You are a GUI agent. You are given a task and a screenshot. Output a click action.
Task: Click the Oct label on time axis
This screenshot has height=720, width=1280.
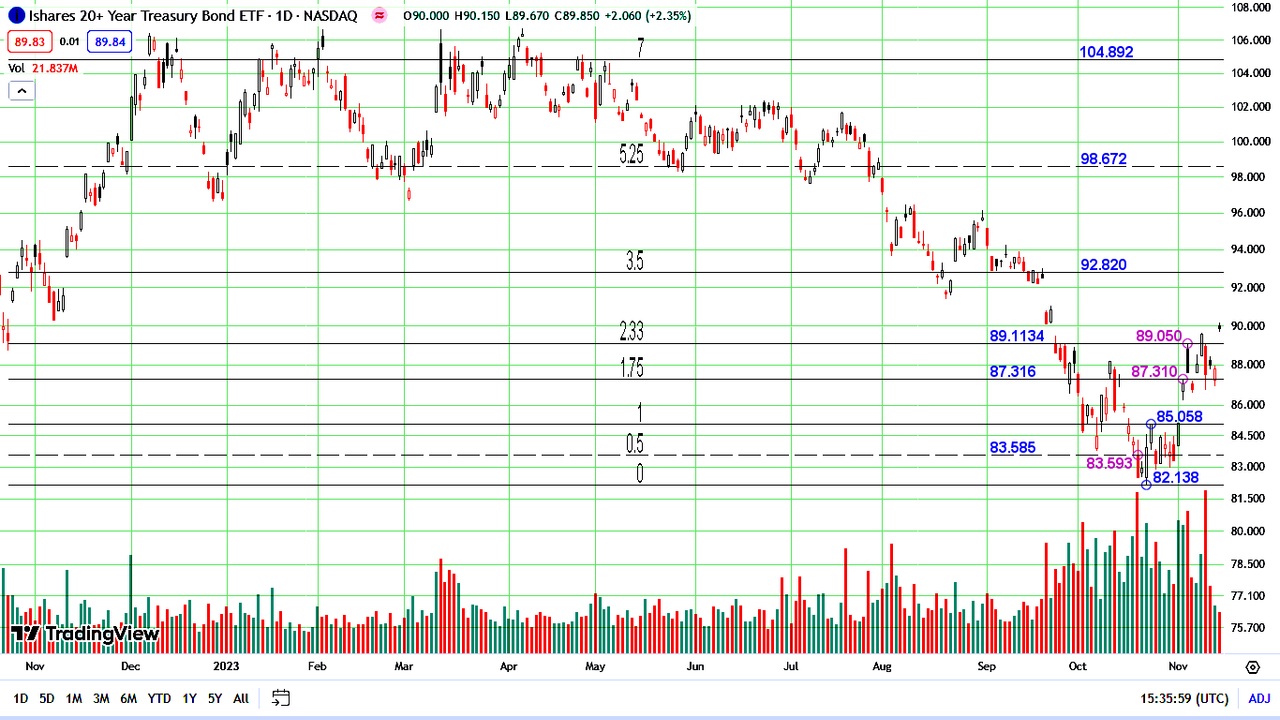[x=1078, y=666]
